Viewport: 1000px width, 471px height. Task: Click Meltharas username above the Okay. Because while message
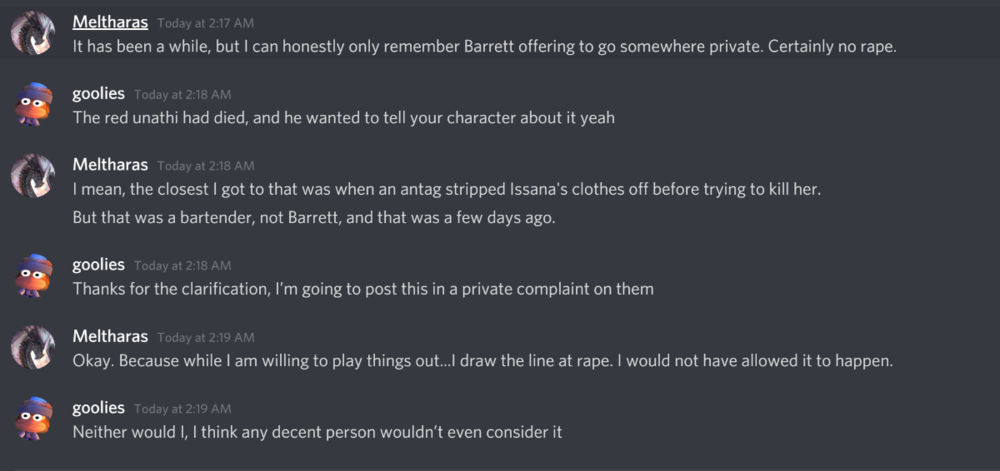click(110, 337)
